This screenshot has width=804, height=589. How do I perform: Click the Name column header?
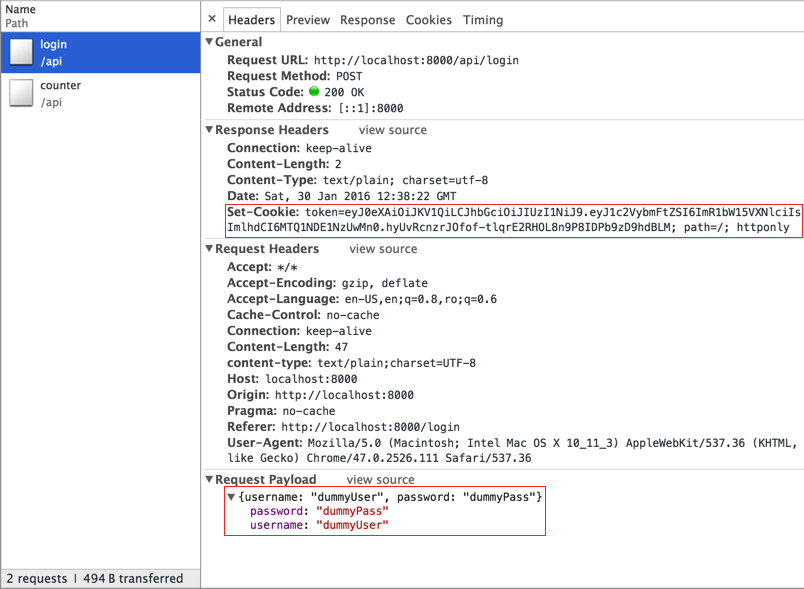[21, 9]
